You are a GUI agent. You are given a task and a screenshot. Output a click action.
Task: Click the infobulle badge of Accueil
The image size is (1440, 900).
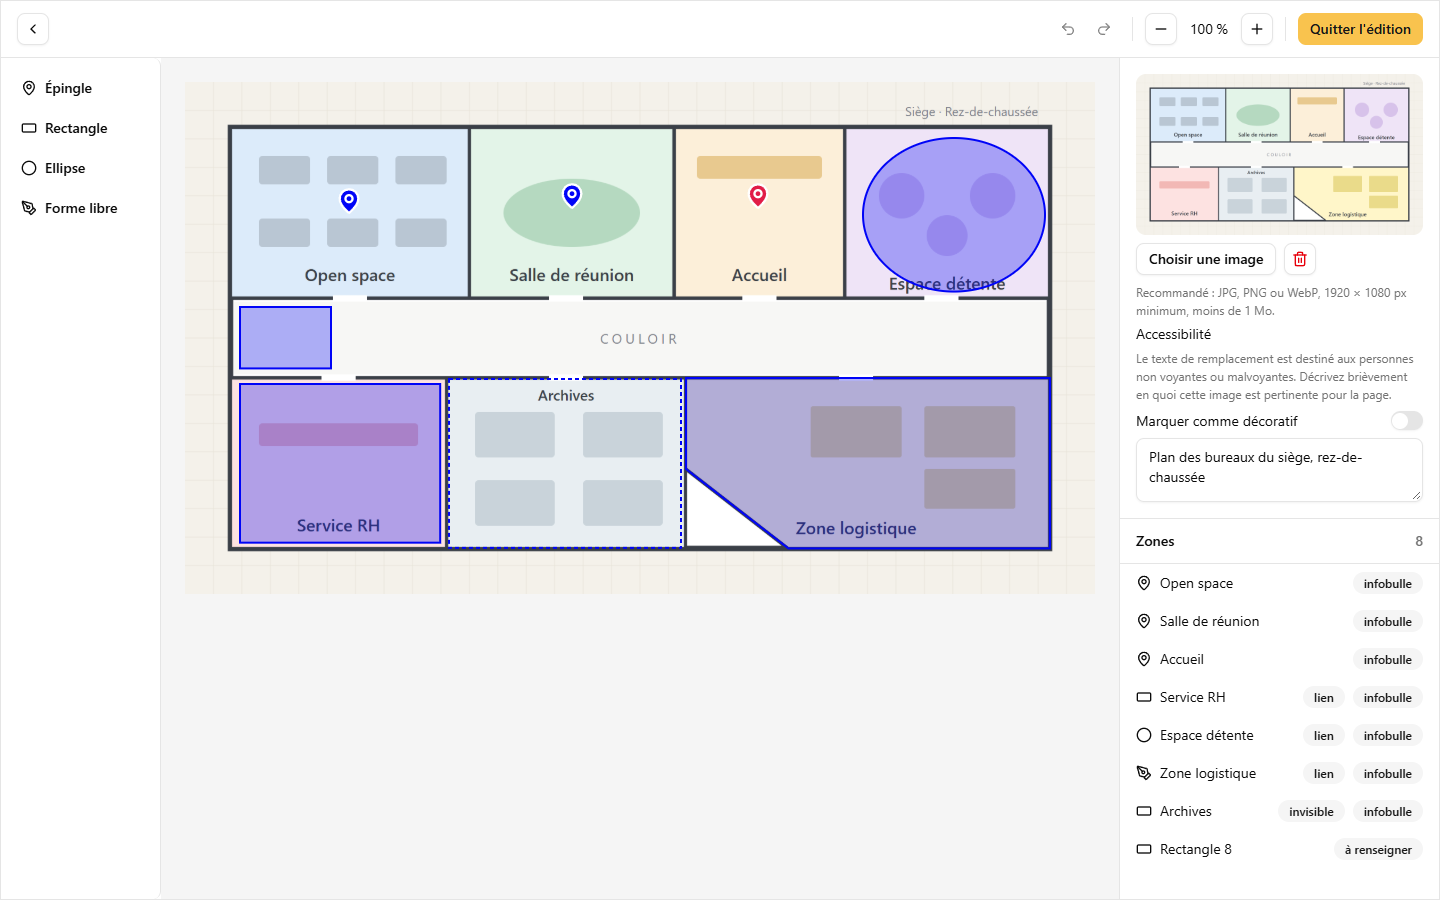pos(1388,660)
